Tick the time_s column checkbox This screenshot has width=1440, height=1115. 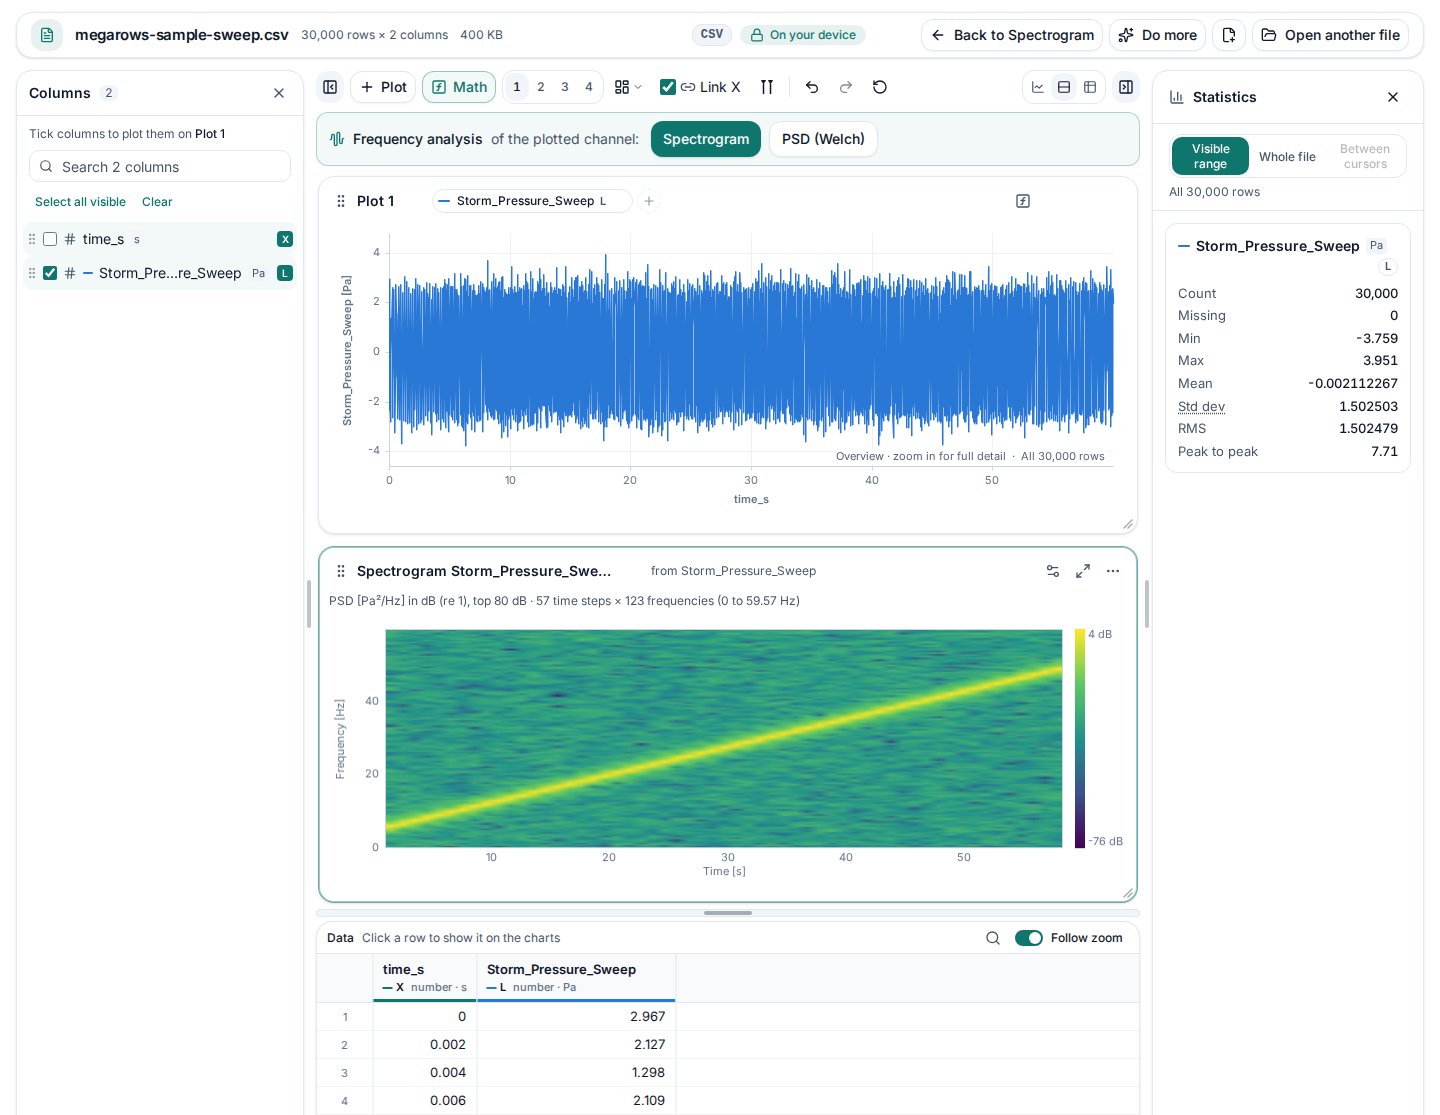tap(50, 239)
